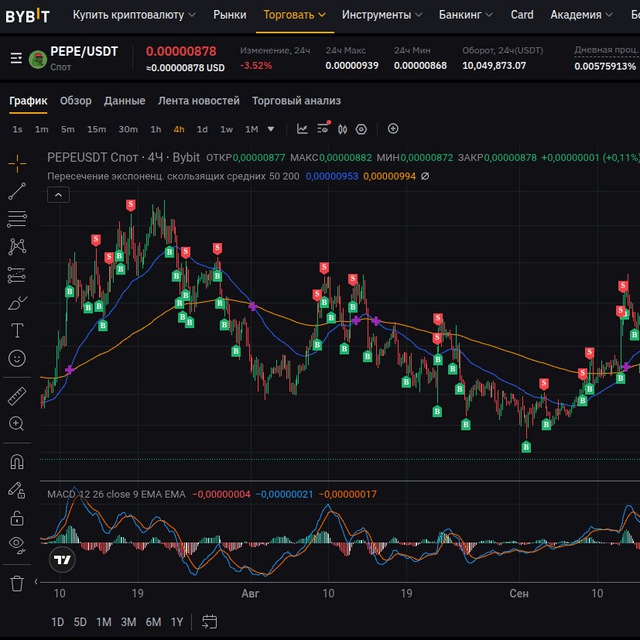Select 5m timeframe
The image size is (640, 640).
68,129
